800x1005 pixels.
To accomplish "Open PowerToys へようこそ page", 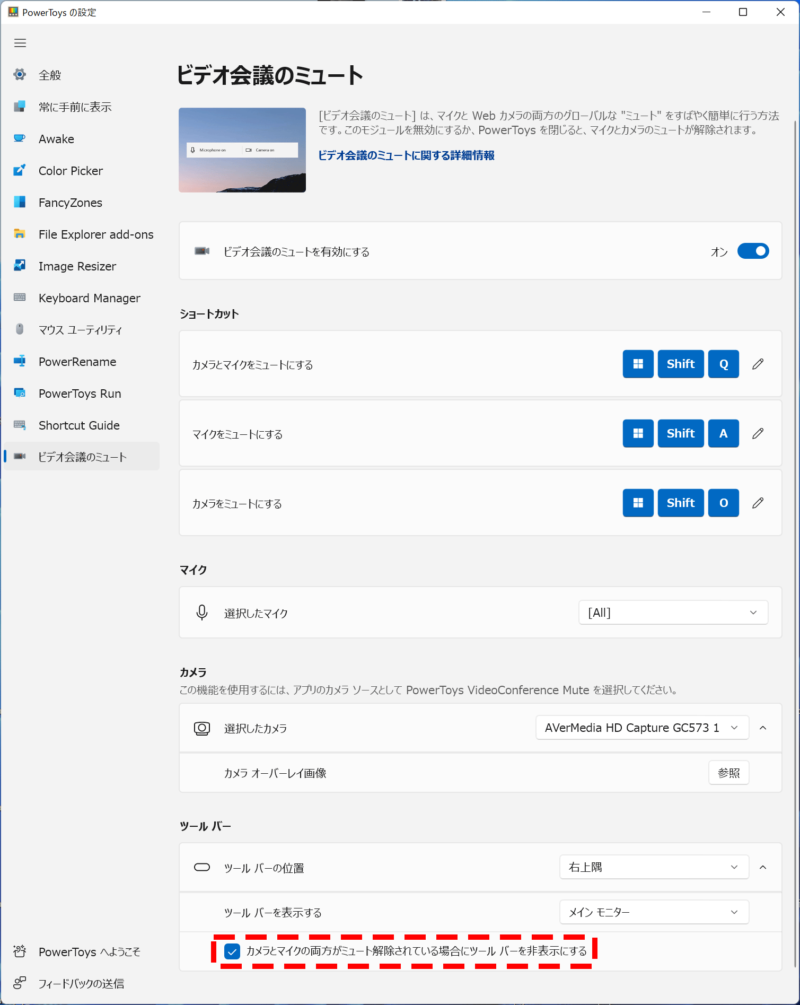I will [x=81, y=952].
